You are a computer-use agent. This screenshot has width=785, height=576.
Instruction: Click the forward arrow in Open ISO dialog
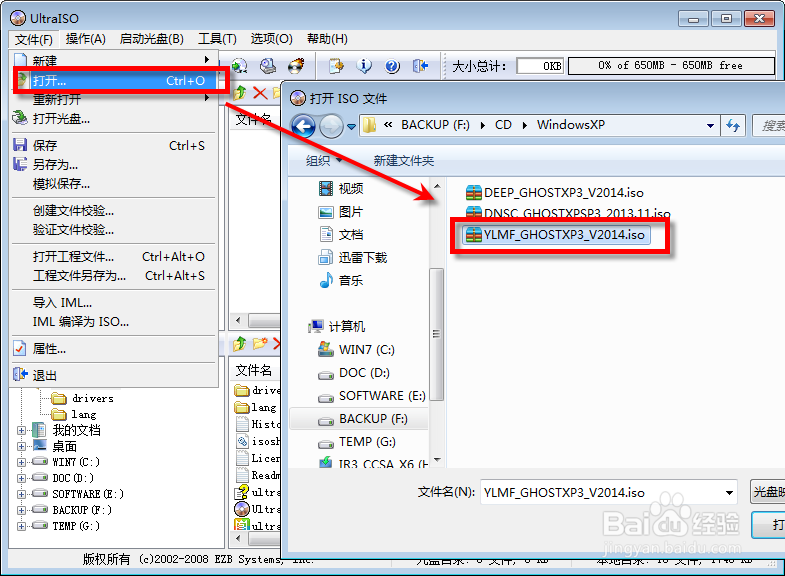coord(331,126)
